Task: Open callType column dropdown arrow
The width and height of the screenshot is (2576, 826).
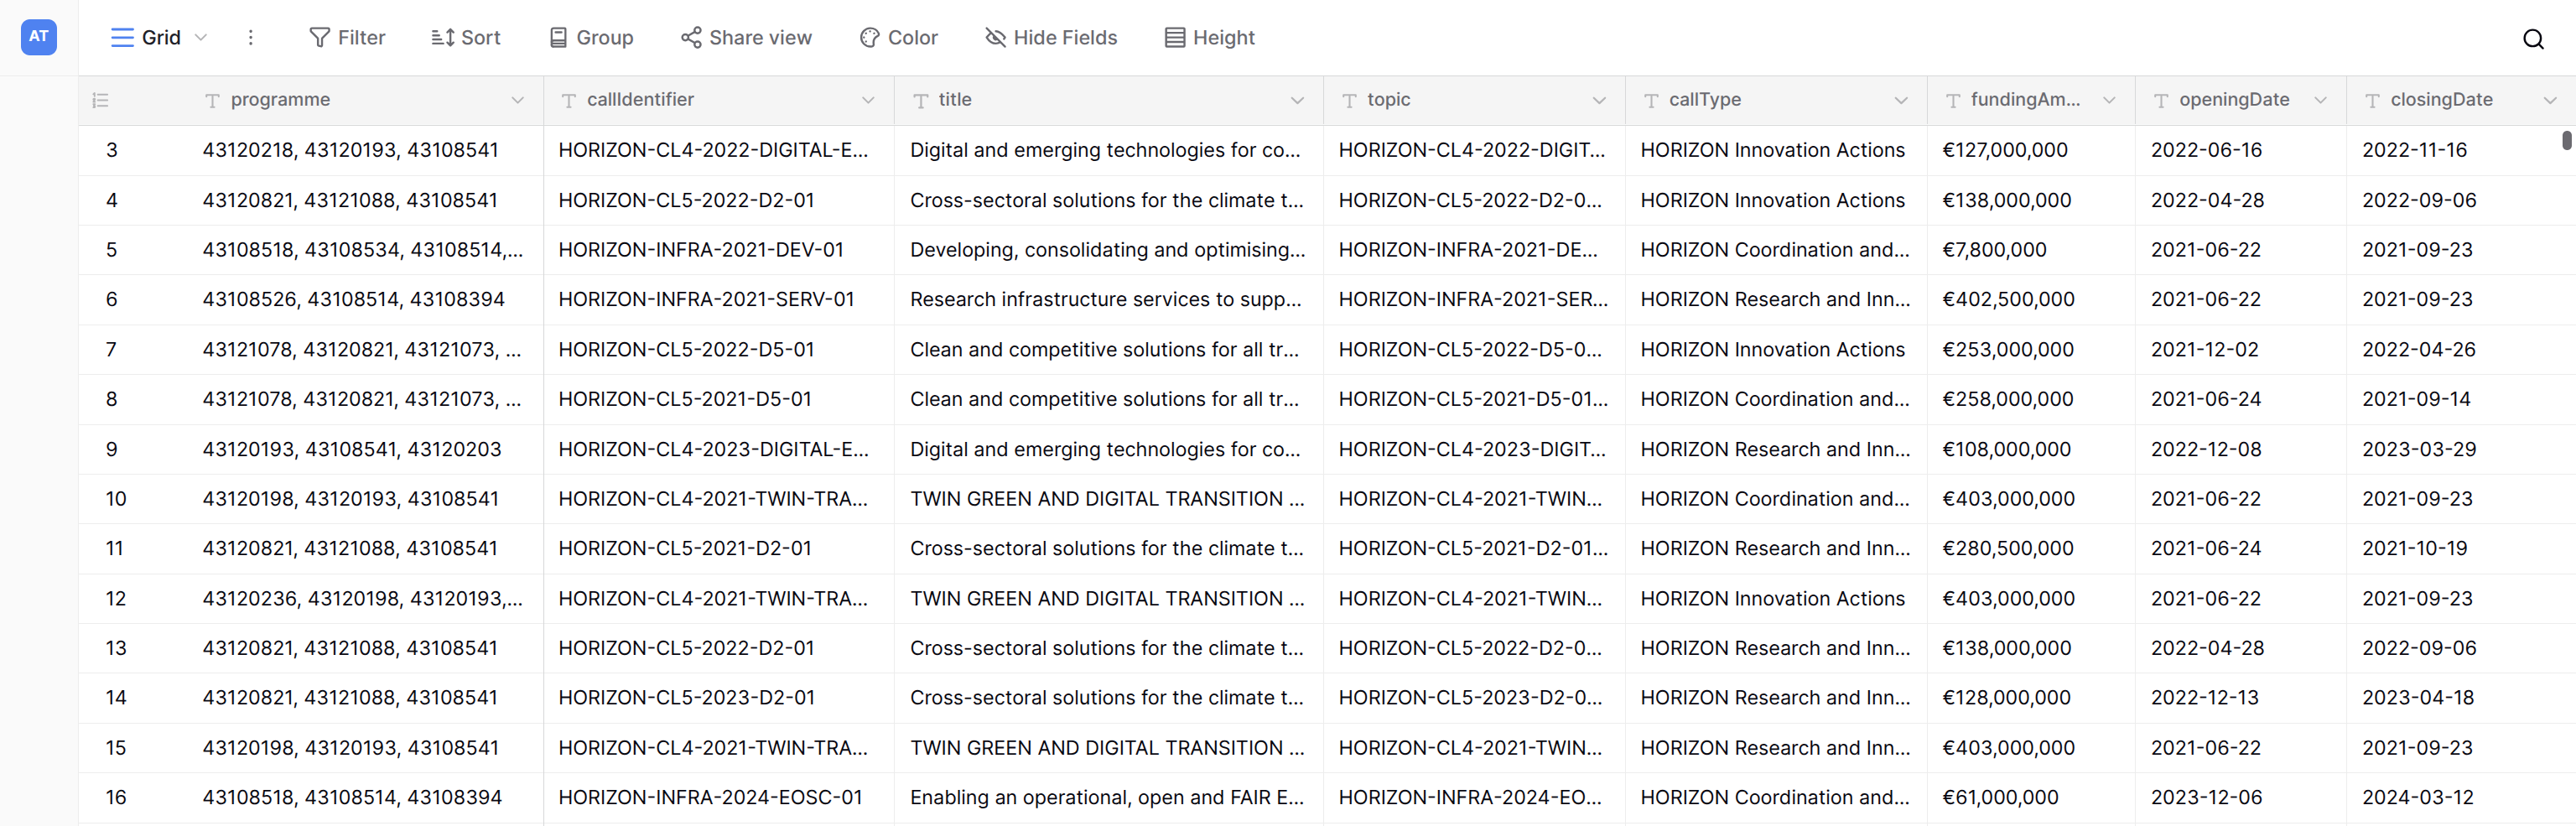Action: [1900, 100]
